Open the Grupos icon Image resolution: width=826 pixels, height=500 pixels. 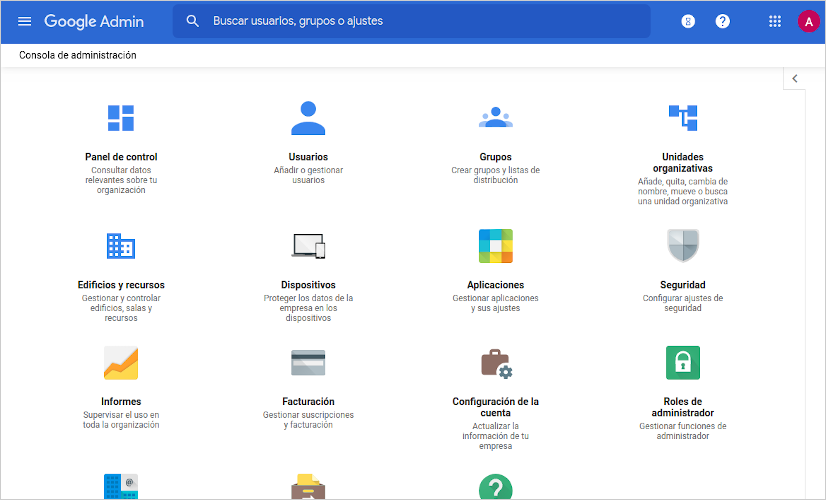click(496, 117)
